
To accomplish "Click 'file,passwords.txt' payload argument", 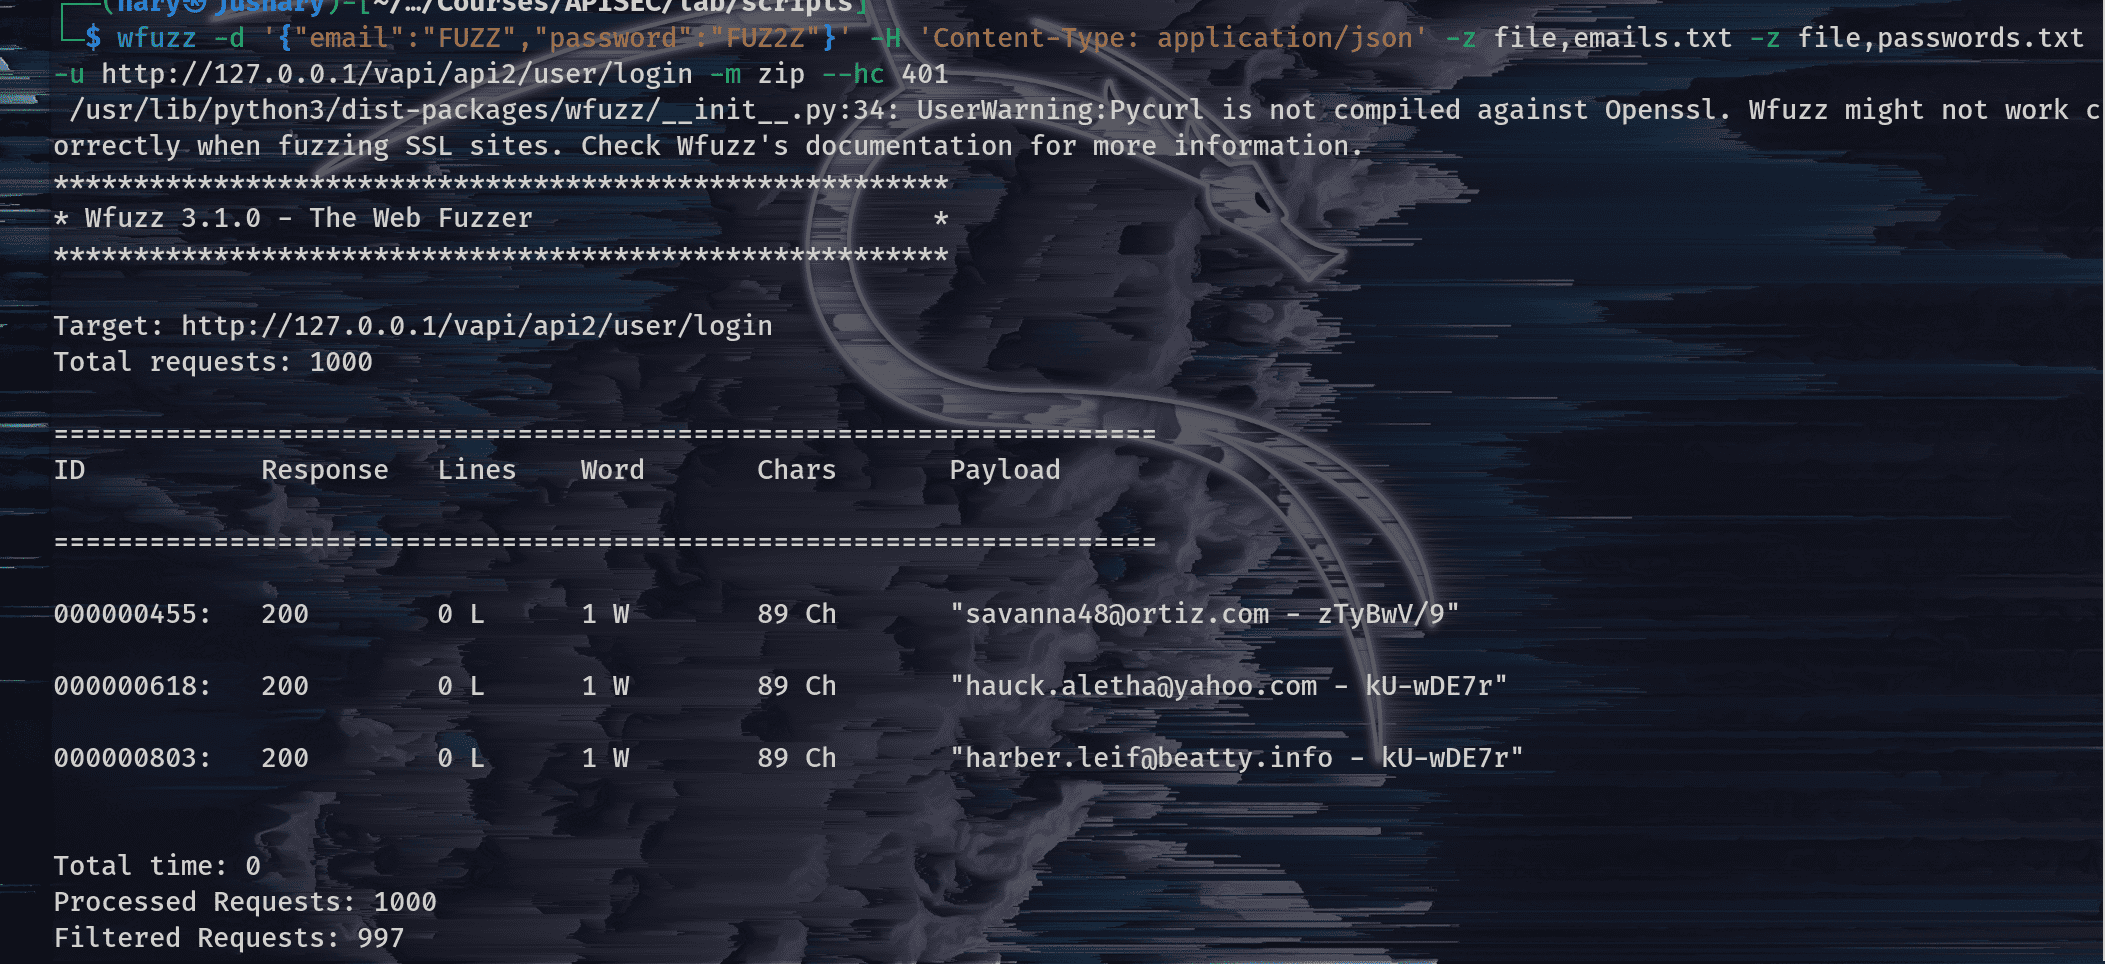I will (1940, 38).
